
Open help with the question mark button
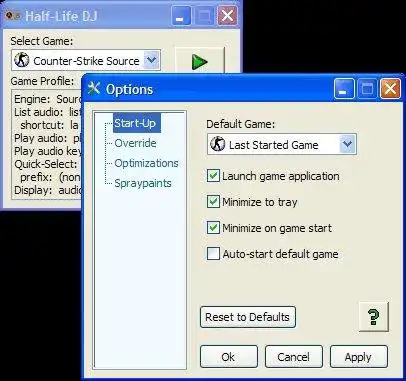click(374, 317)
